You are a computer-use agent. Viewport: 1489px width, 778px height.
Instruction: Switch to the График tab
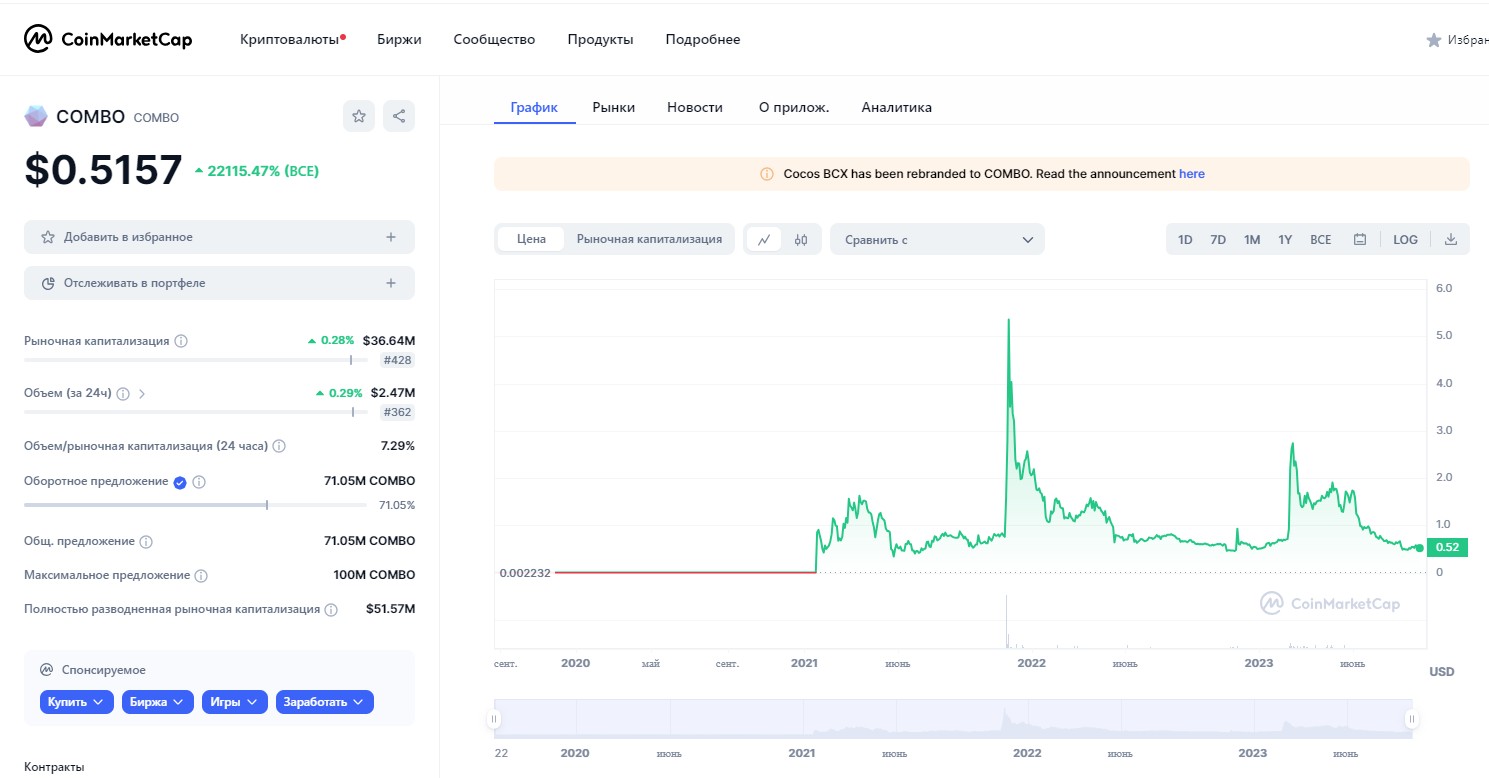click(534, 107)
